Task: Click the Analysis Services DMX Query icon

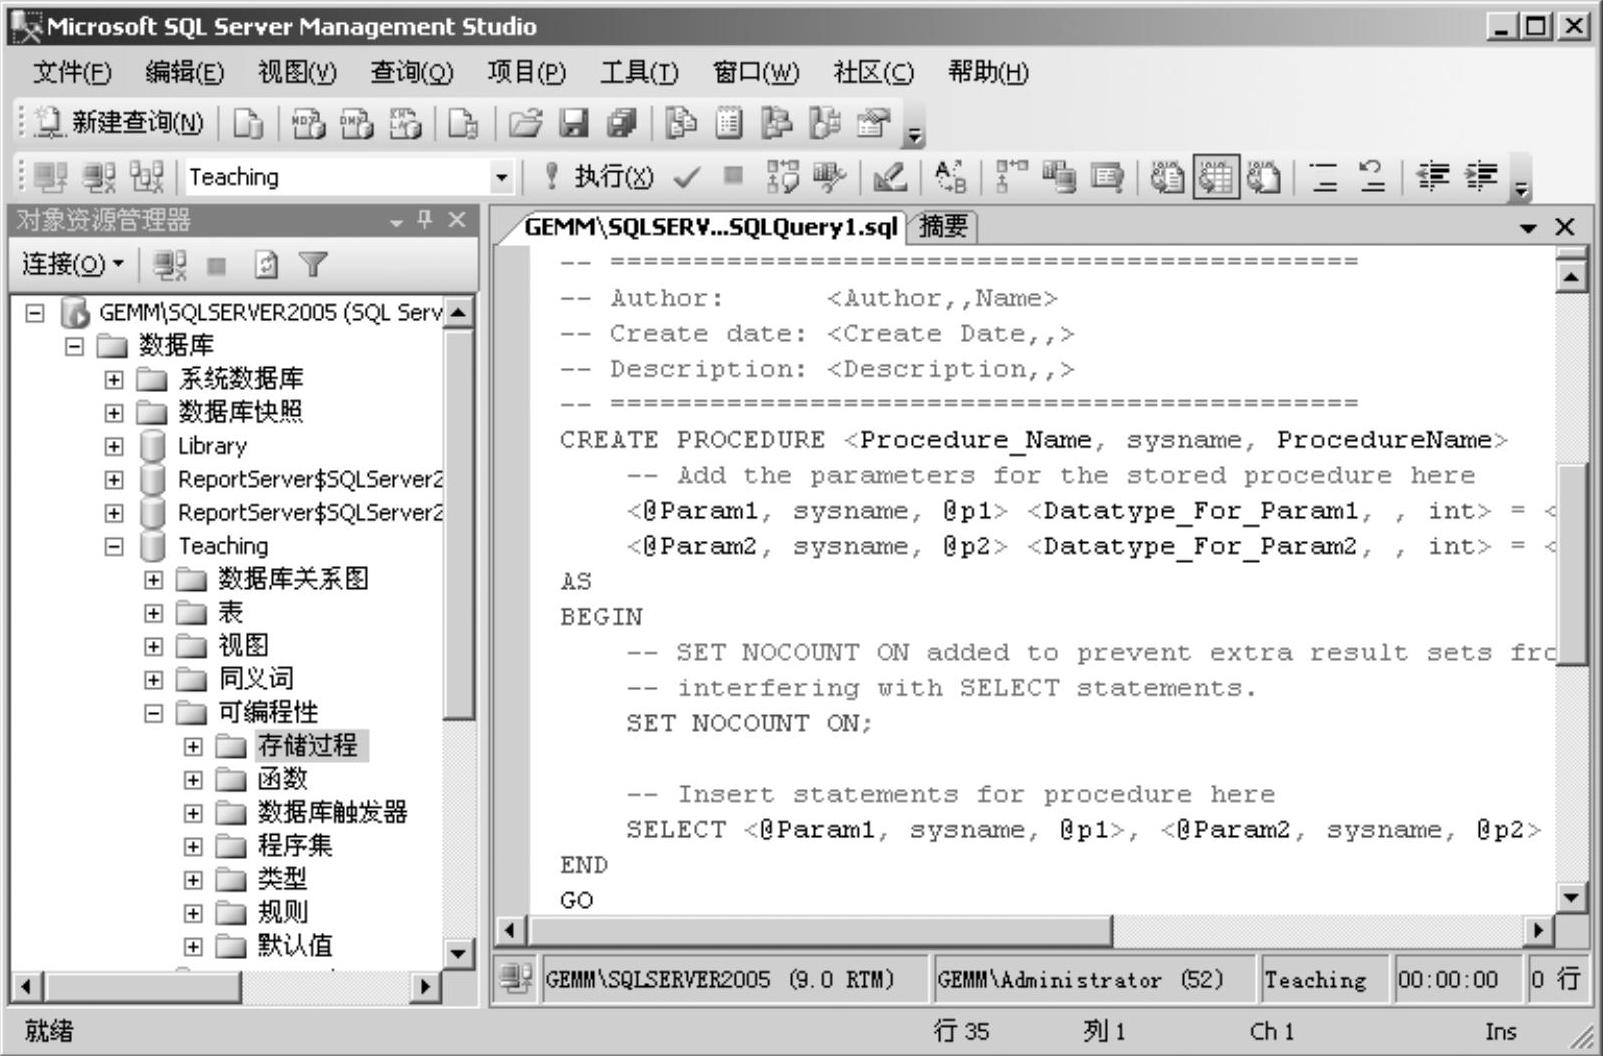Action: (x=356, y=123)
